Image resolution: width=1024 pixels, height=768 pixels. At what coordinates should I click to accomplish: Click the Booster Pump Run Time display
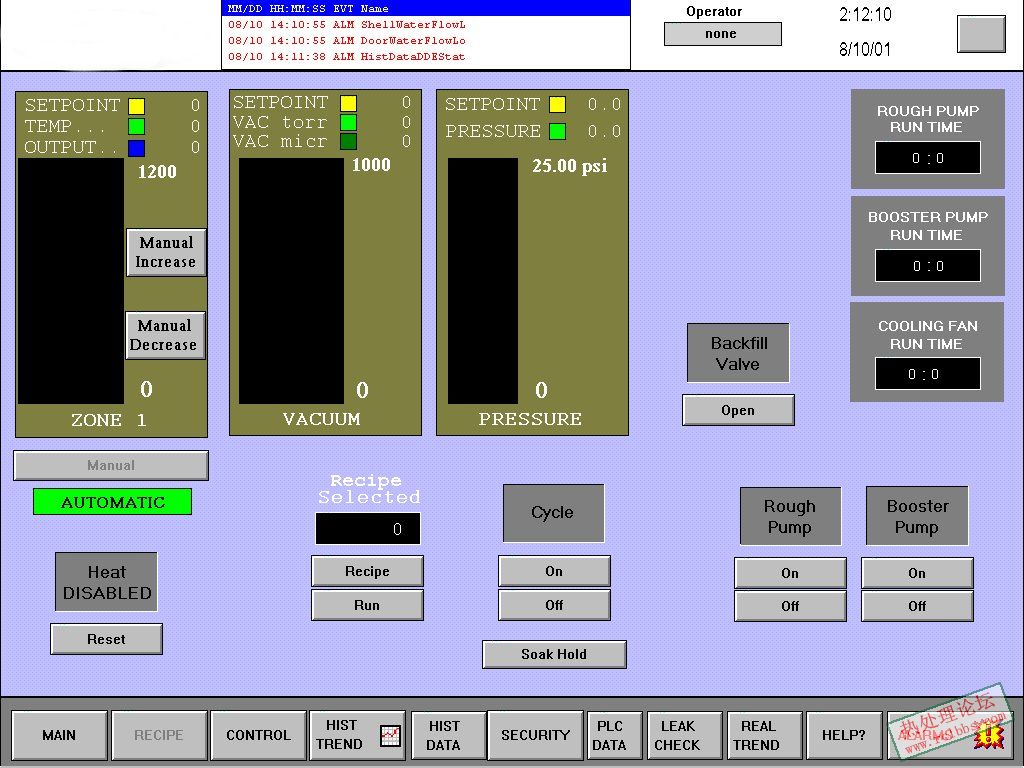[x=928, y=266]
